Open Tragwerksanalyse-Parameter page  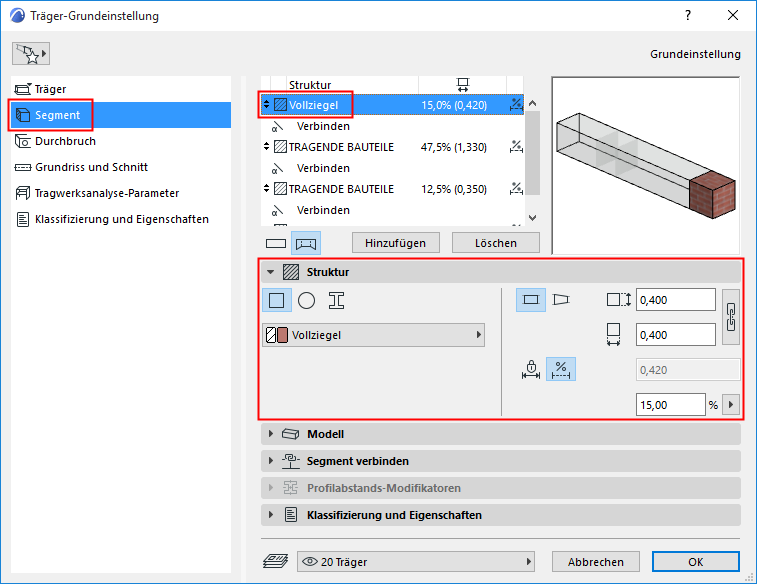point(121,193)
